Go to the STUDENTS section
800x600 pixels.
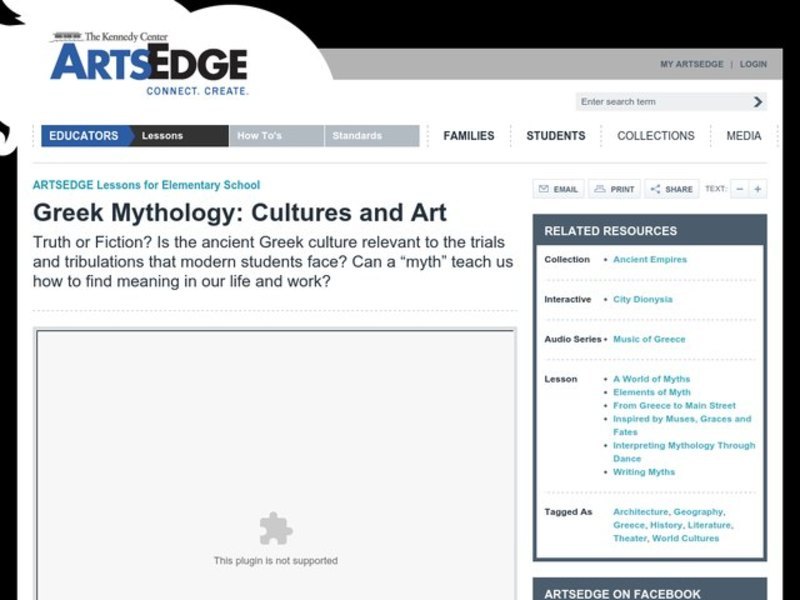[x=556, y=135]
